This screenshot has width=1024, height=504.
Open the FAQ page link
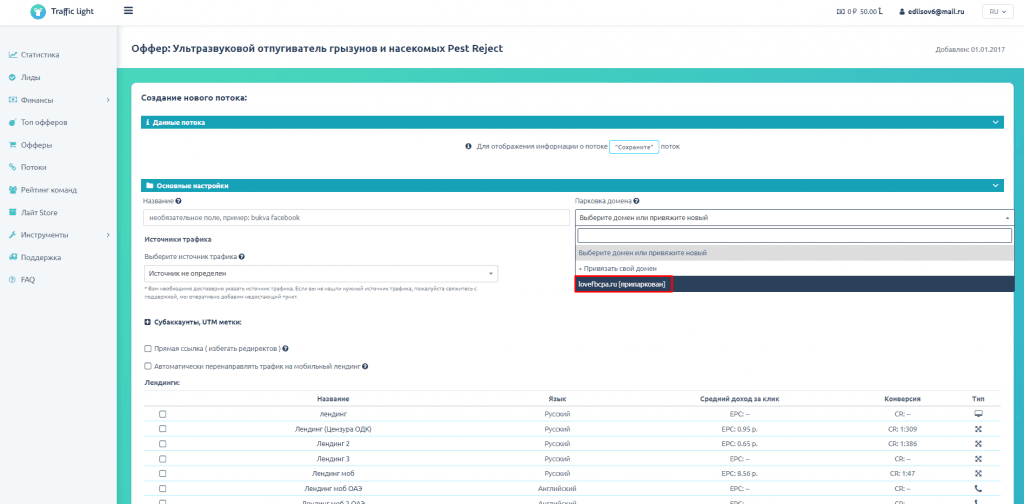(x=27, y=279)
